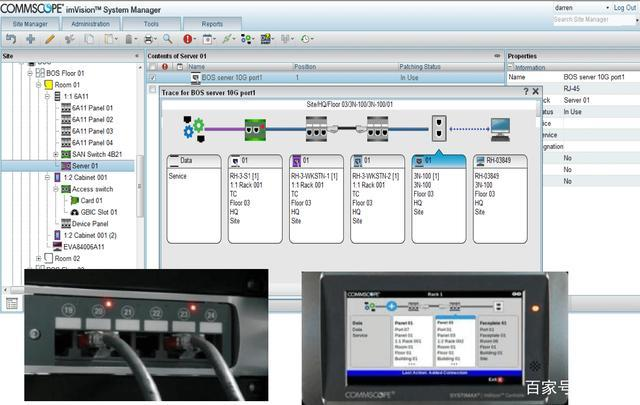This screenshot has height=405, width=640.
Task: Collapse the Site panel with its header arrow
Action: pyautogui.click(x=137, y=56)
